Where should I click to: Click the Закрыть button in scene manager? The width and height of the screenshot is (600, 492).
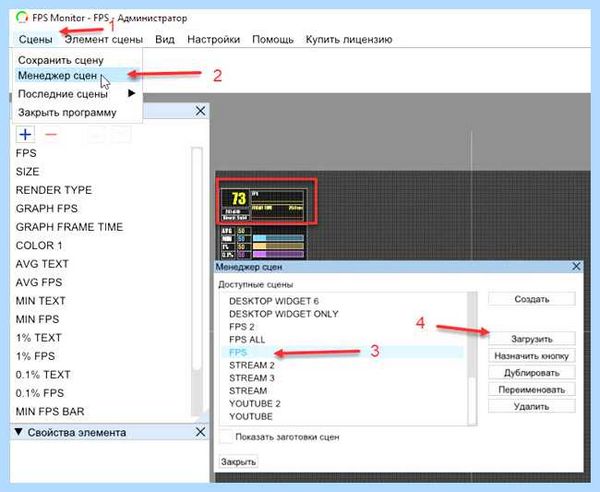point(238,462)
